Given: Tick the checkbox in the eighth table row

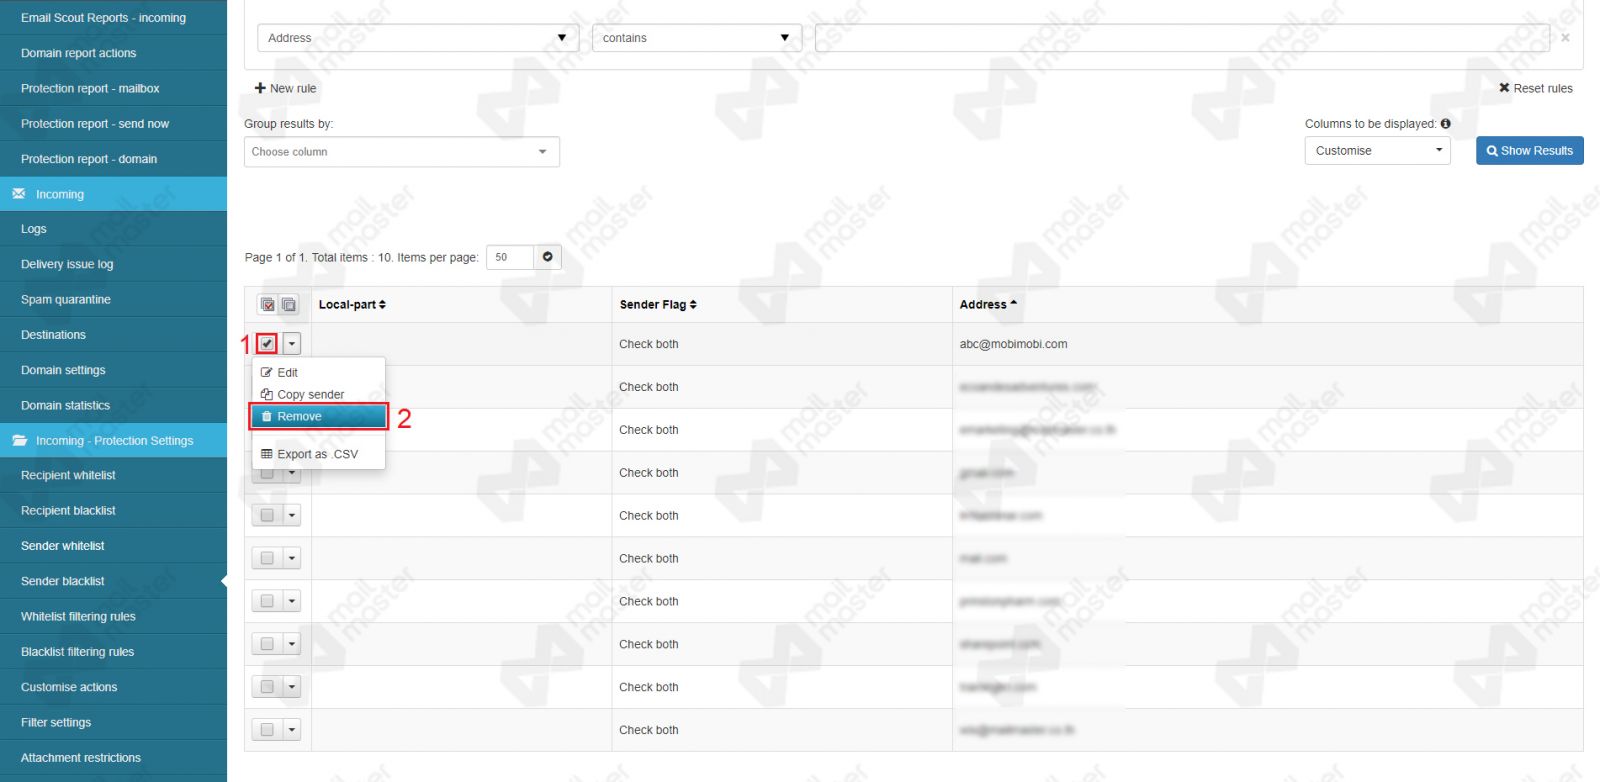Looking at the screenshot, I should pyautogui.click(x=267, y=644).
